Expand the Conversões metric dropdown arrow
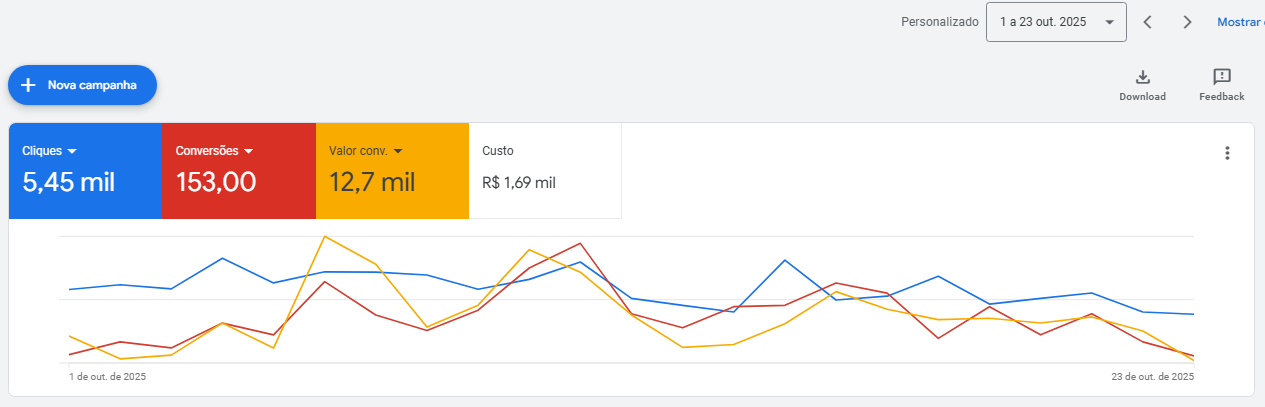 [x=248, y=151]
